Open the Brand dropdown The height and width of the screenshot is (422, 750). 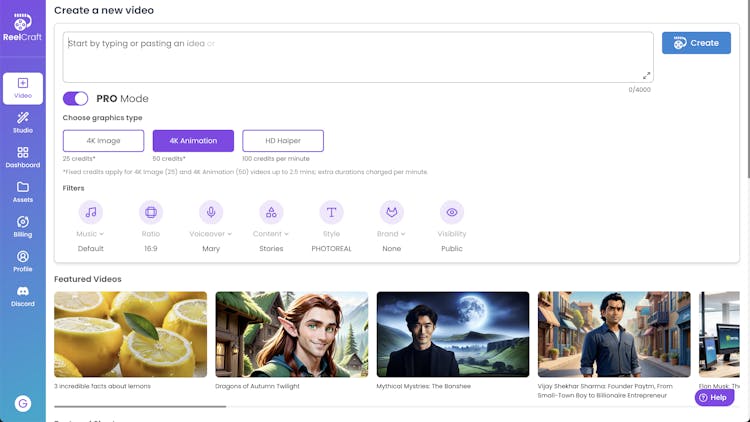(391, 234)
